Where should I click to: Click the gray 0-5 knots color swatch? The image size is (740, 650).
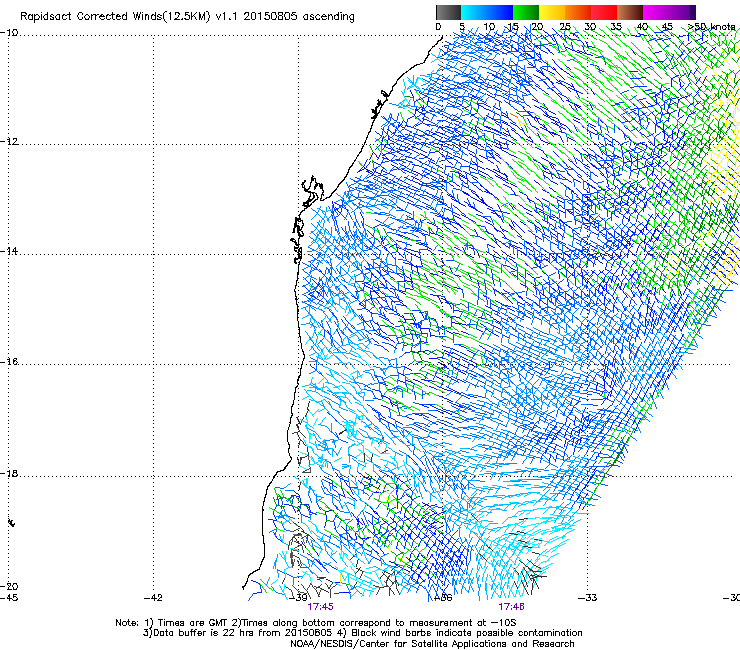[x=448, y=12]
